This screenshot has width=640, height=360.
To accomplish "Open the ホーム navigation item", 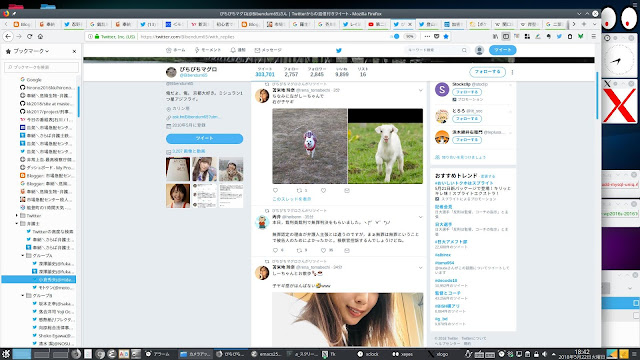I will [176, 50].
